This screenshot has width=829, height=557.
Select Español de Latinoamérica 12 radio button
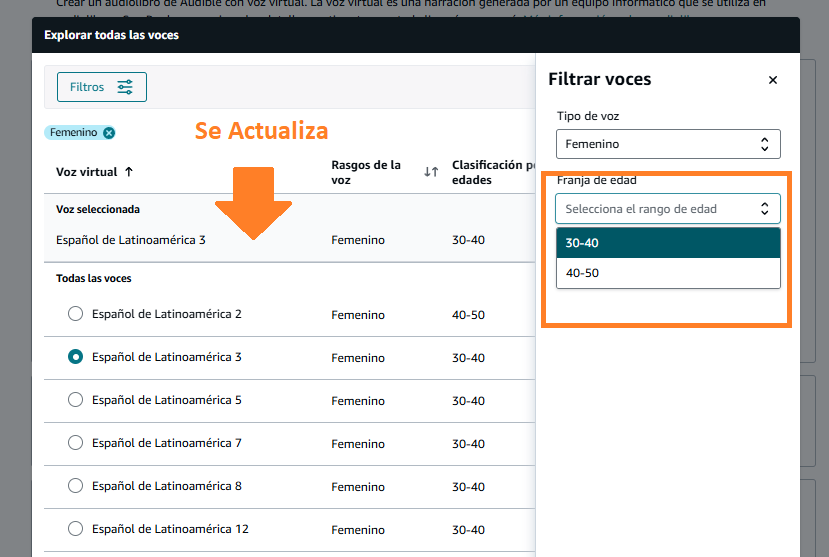(x=76, y=528)
